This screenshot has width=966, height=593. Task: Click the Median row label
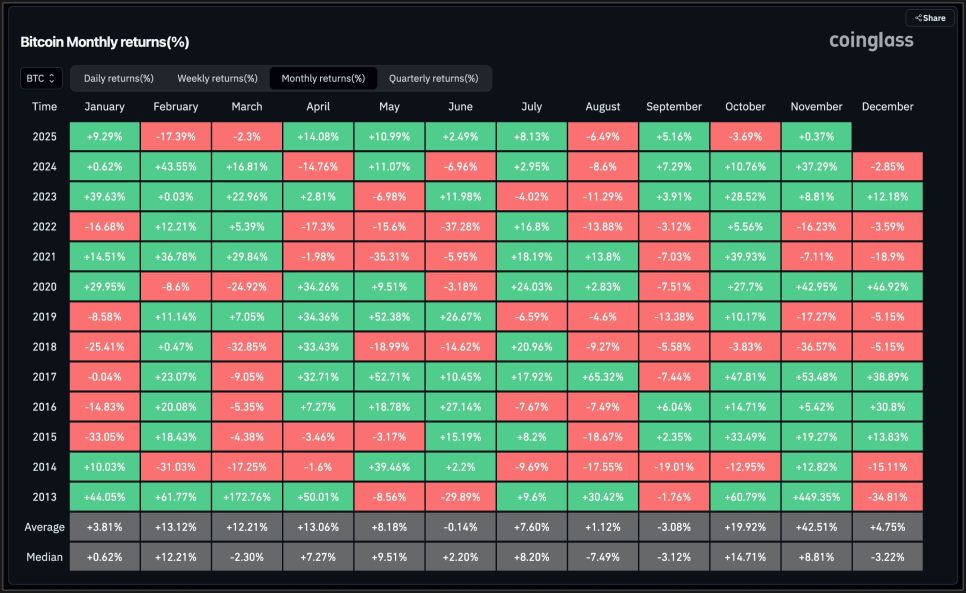pos(44,556)
